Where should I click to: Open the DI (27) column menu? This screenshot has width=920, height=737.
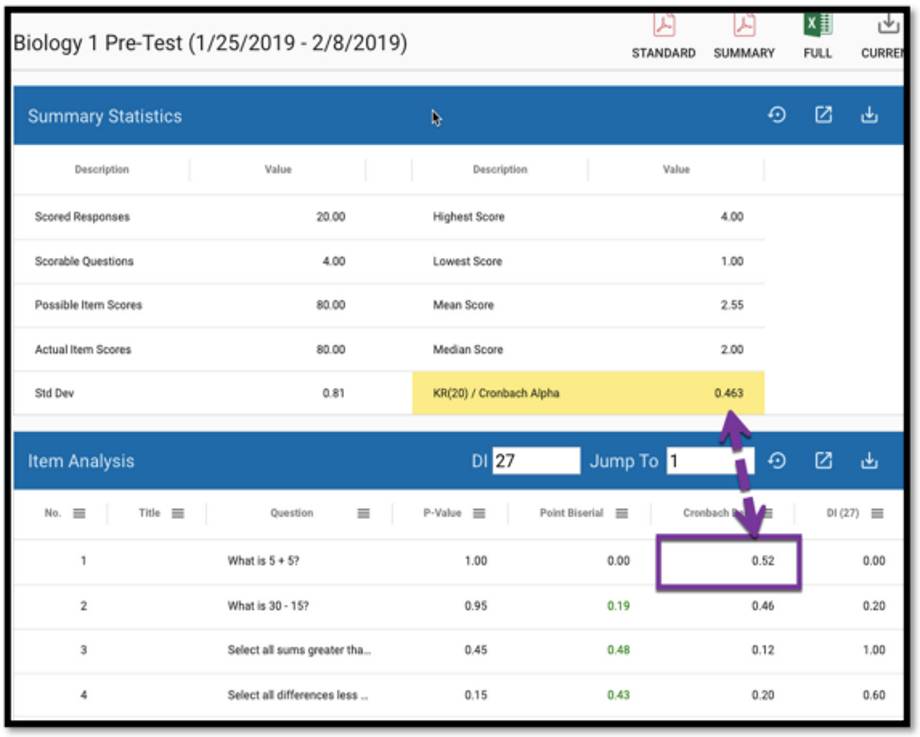click(x=877, y=514)
